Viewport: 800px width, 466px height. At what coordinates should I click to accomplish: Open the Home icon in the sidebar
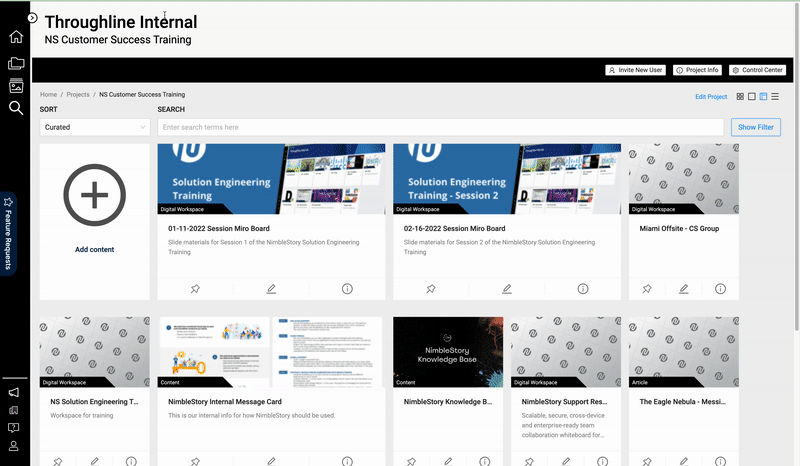pos(16,38)
